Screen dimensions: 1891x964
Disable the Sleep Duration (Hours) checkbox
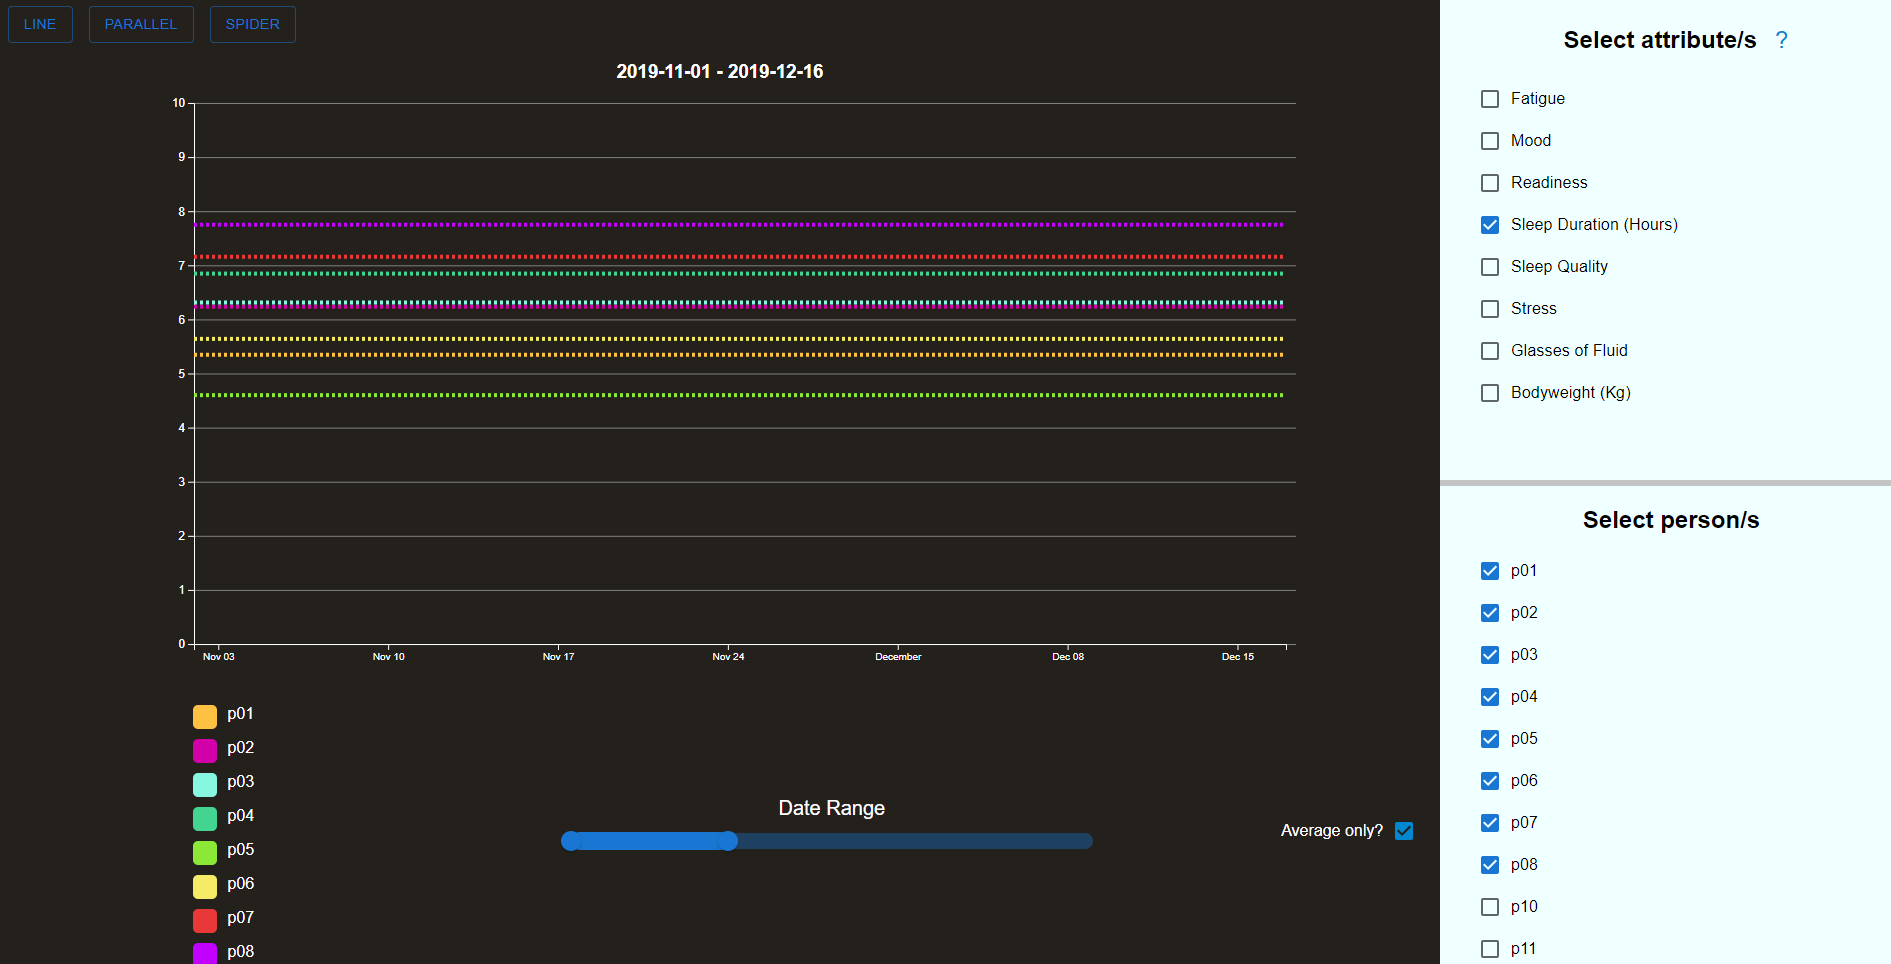1489,224
